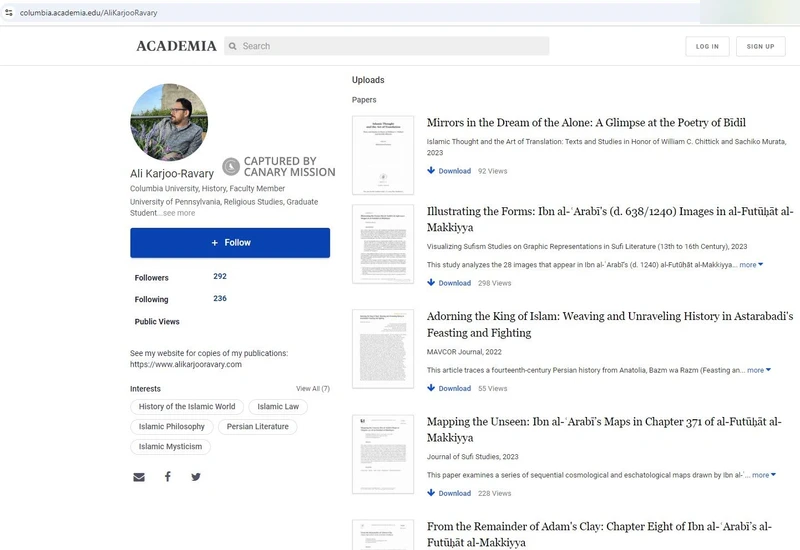This screenshot has height=550, width=800.
Task: Click '92 Views' count text
Action: 492,171
